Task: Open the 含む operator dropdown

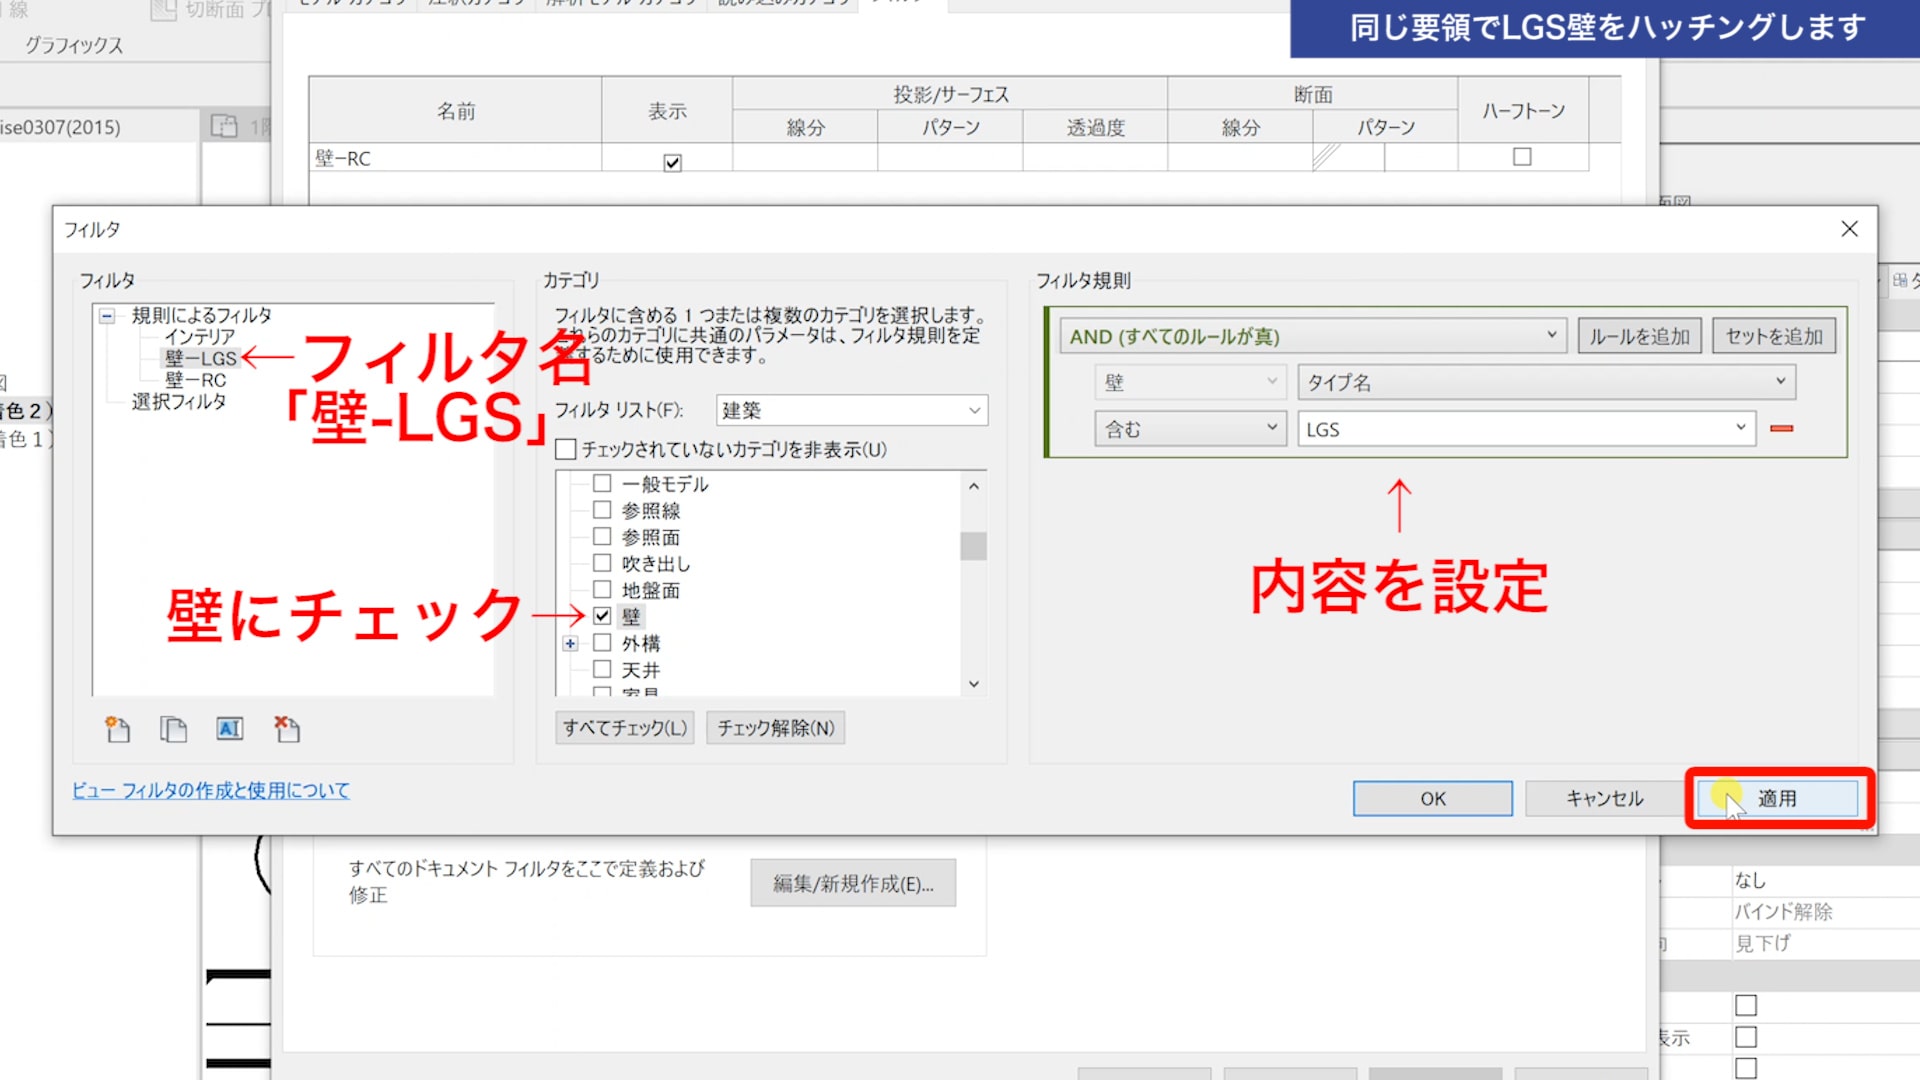Action: (x=1190, y=428)
